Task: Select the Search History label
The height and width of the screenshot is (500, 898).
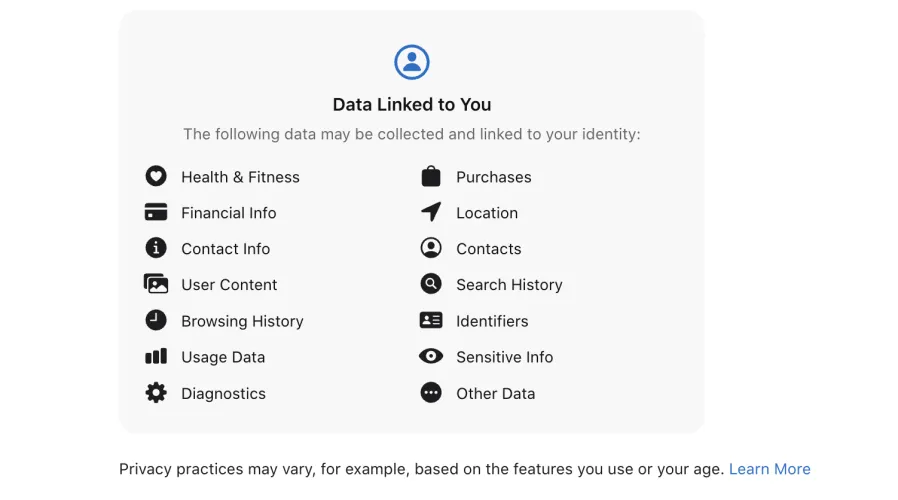Action: pyautogui.click(x=509, y=285)
